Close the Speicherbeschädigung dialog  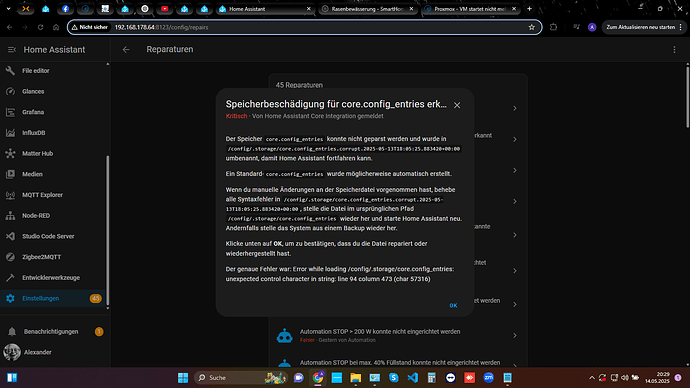[x=457, y=106]
